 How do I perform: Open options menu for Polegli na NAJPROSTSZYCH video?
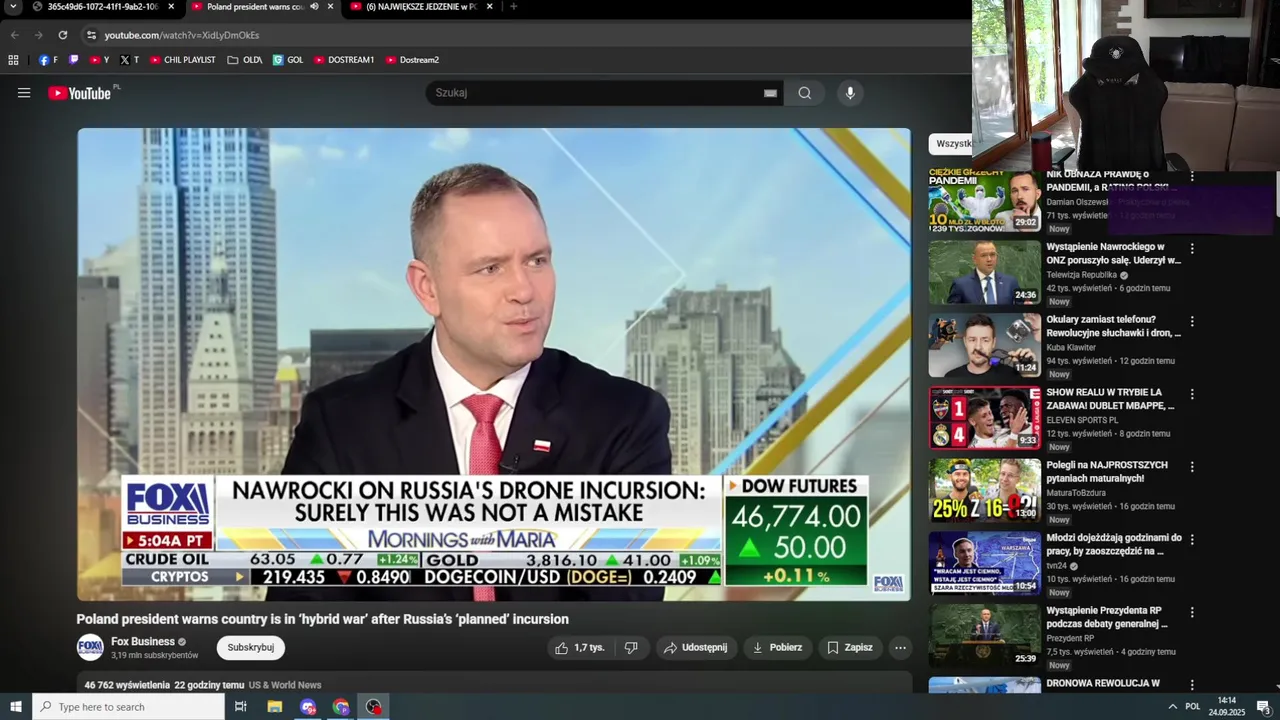click(x=1192, y=467)
